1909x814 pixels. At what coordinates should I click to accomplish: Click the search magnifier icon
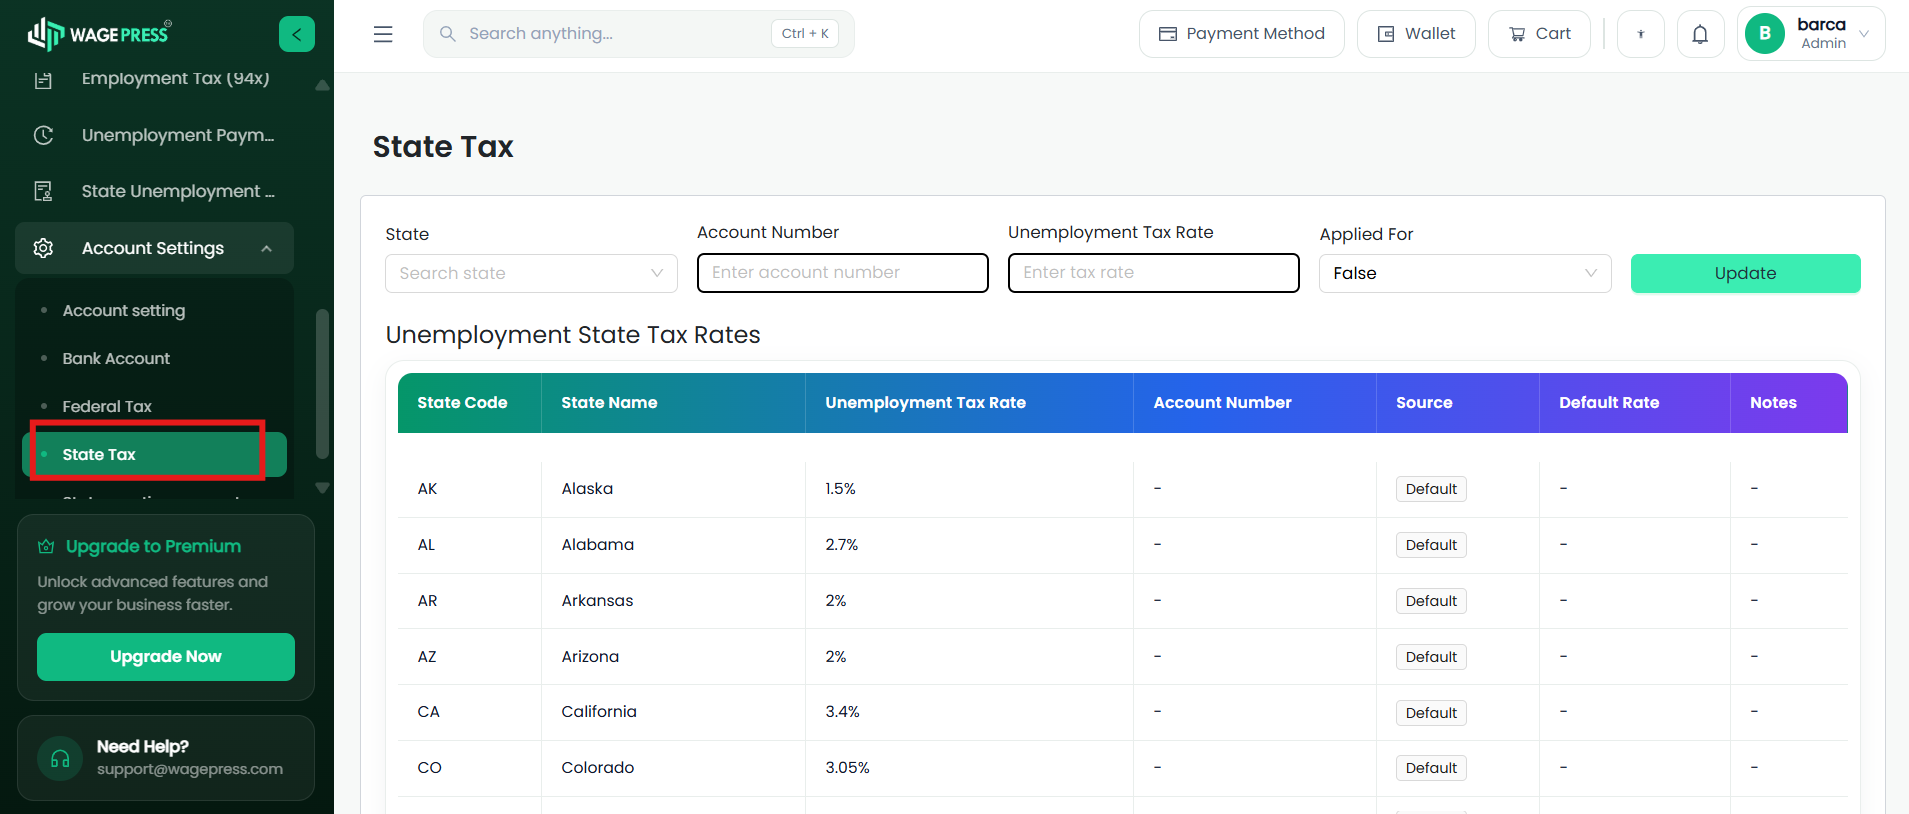pyautogui.click(x=448, y=34)
